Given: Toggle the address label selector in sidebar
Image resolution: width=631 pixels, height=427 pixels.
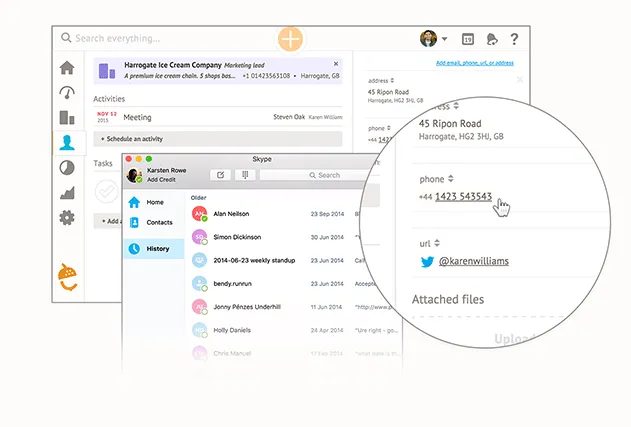Looking at the screenshot, I should click(392, 80).
